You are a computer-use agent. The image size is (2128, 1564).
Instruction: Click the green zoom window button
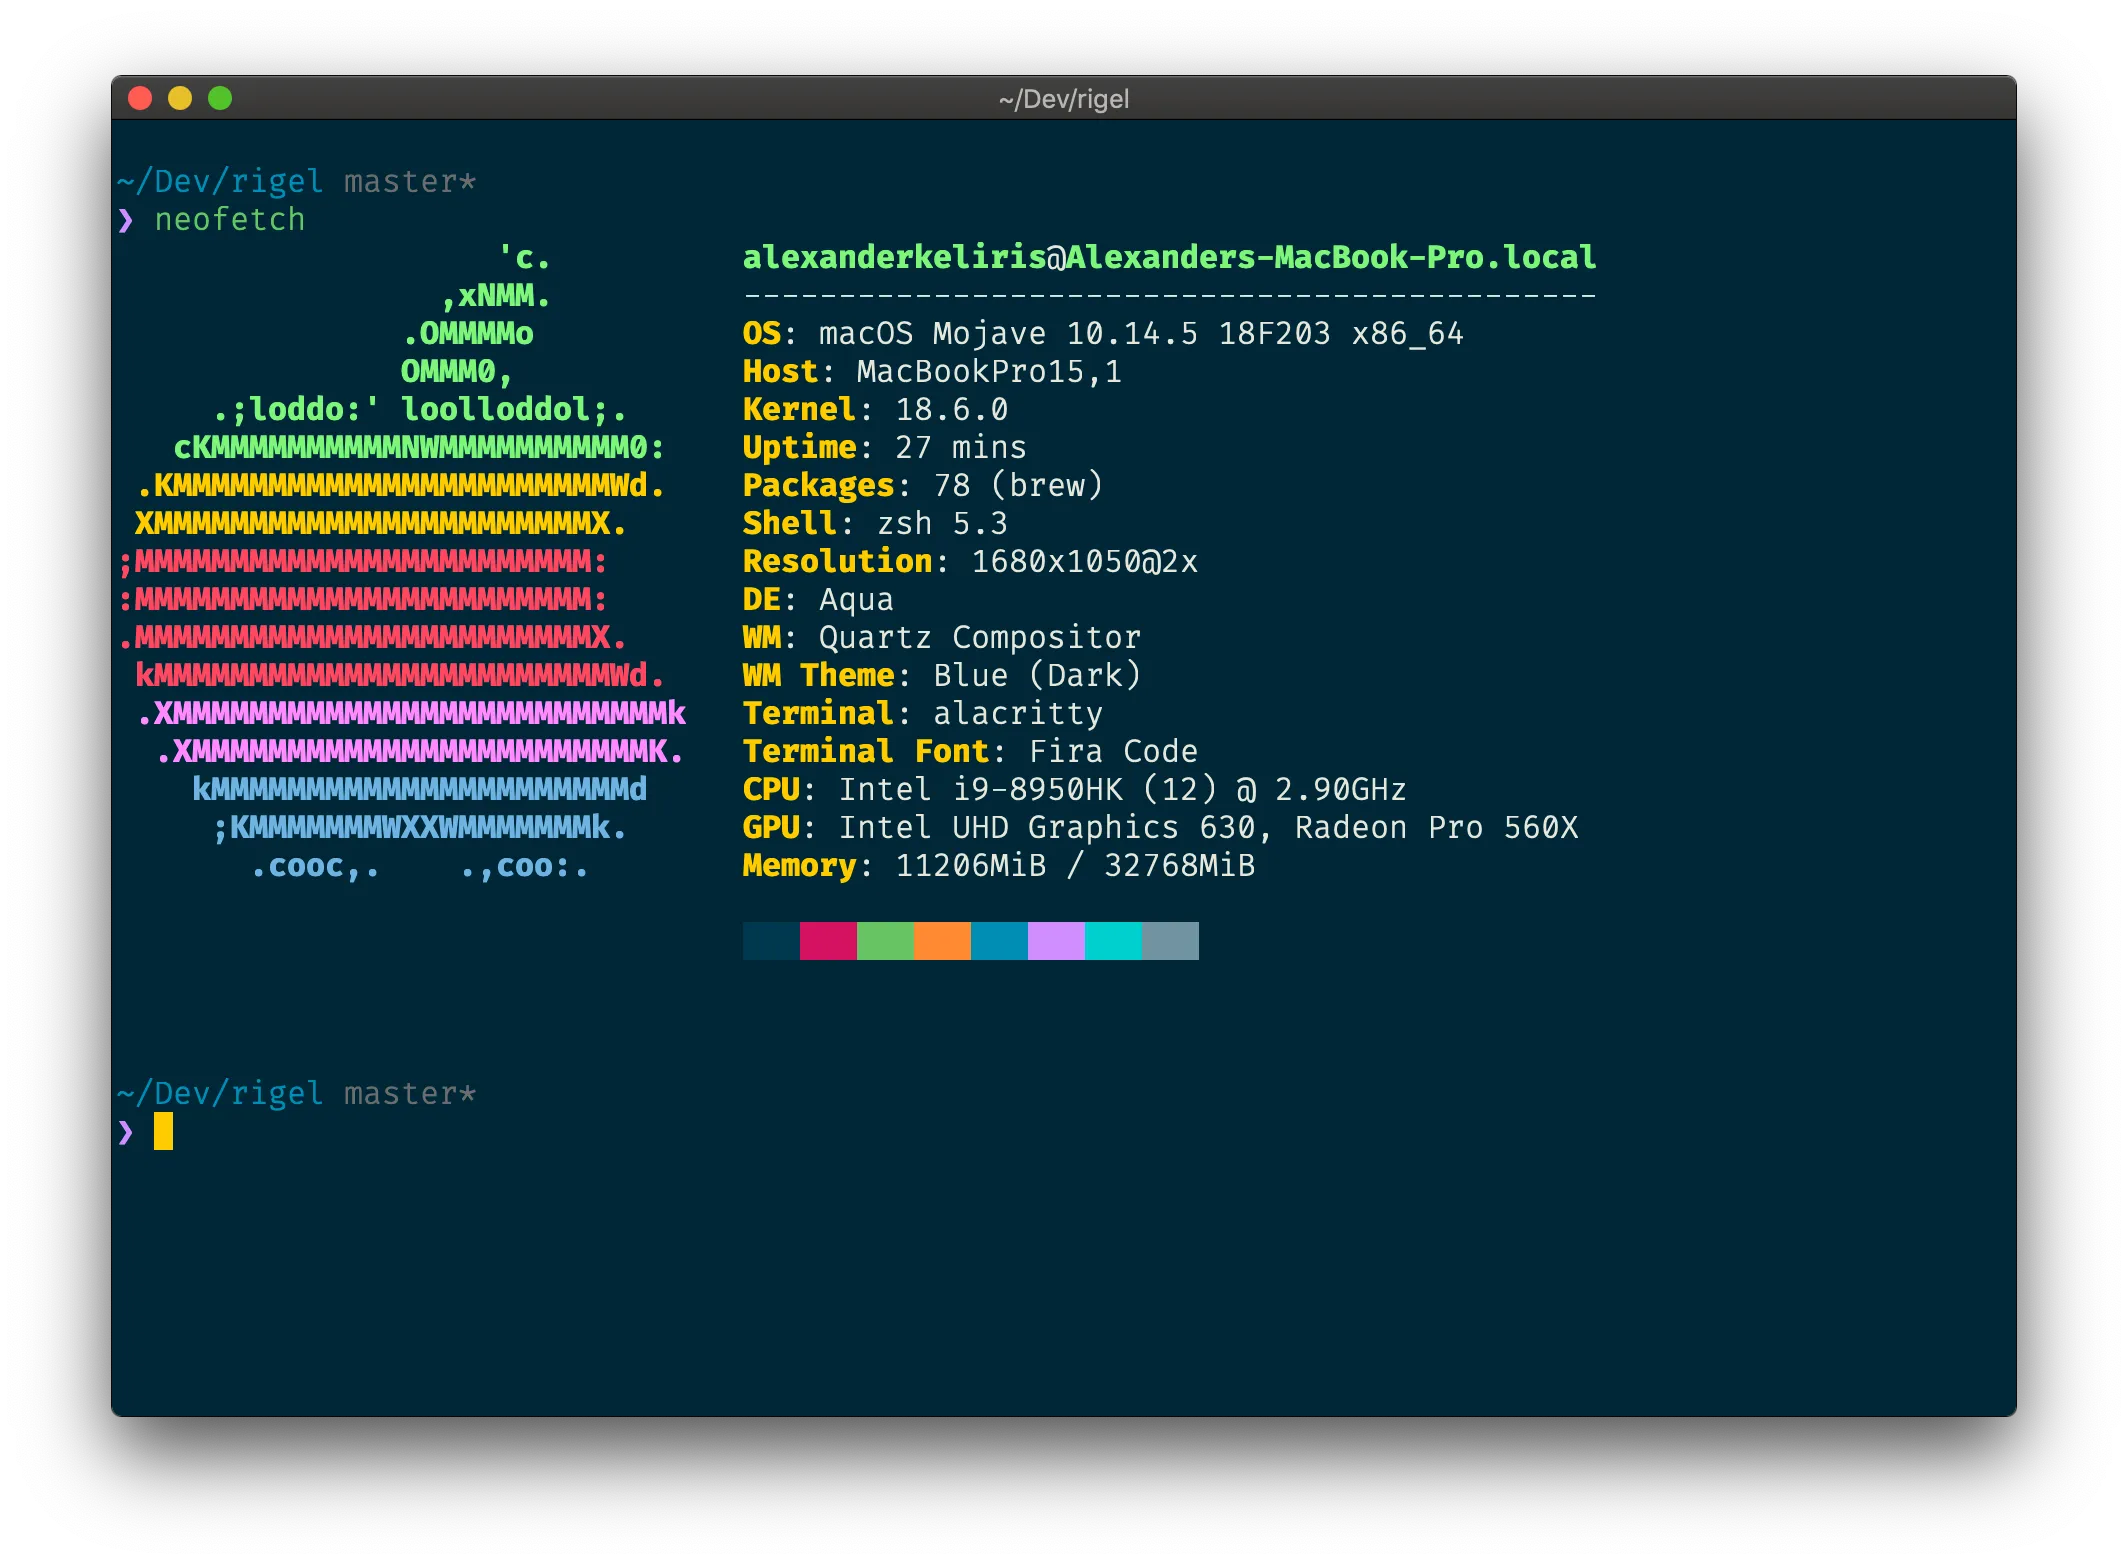220,98
